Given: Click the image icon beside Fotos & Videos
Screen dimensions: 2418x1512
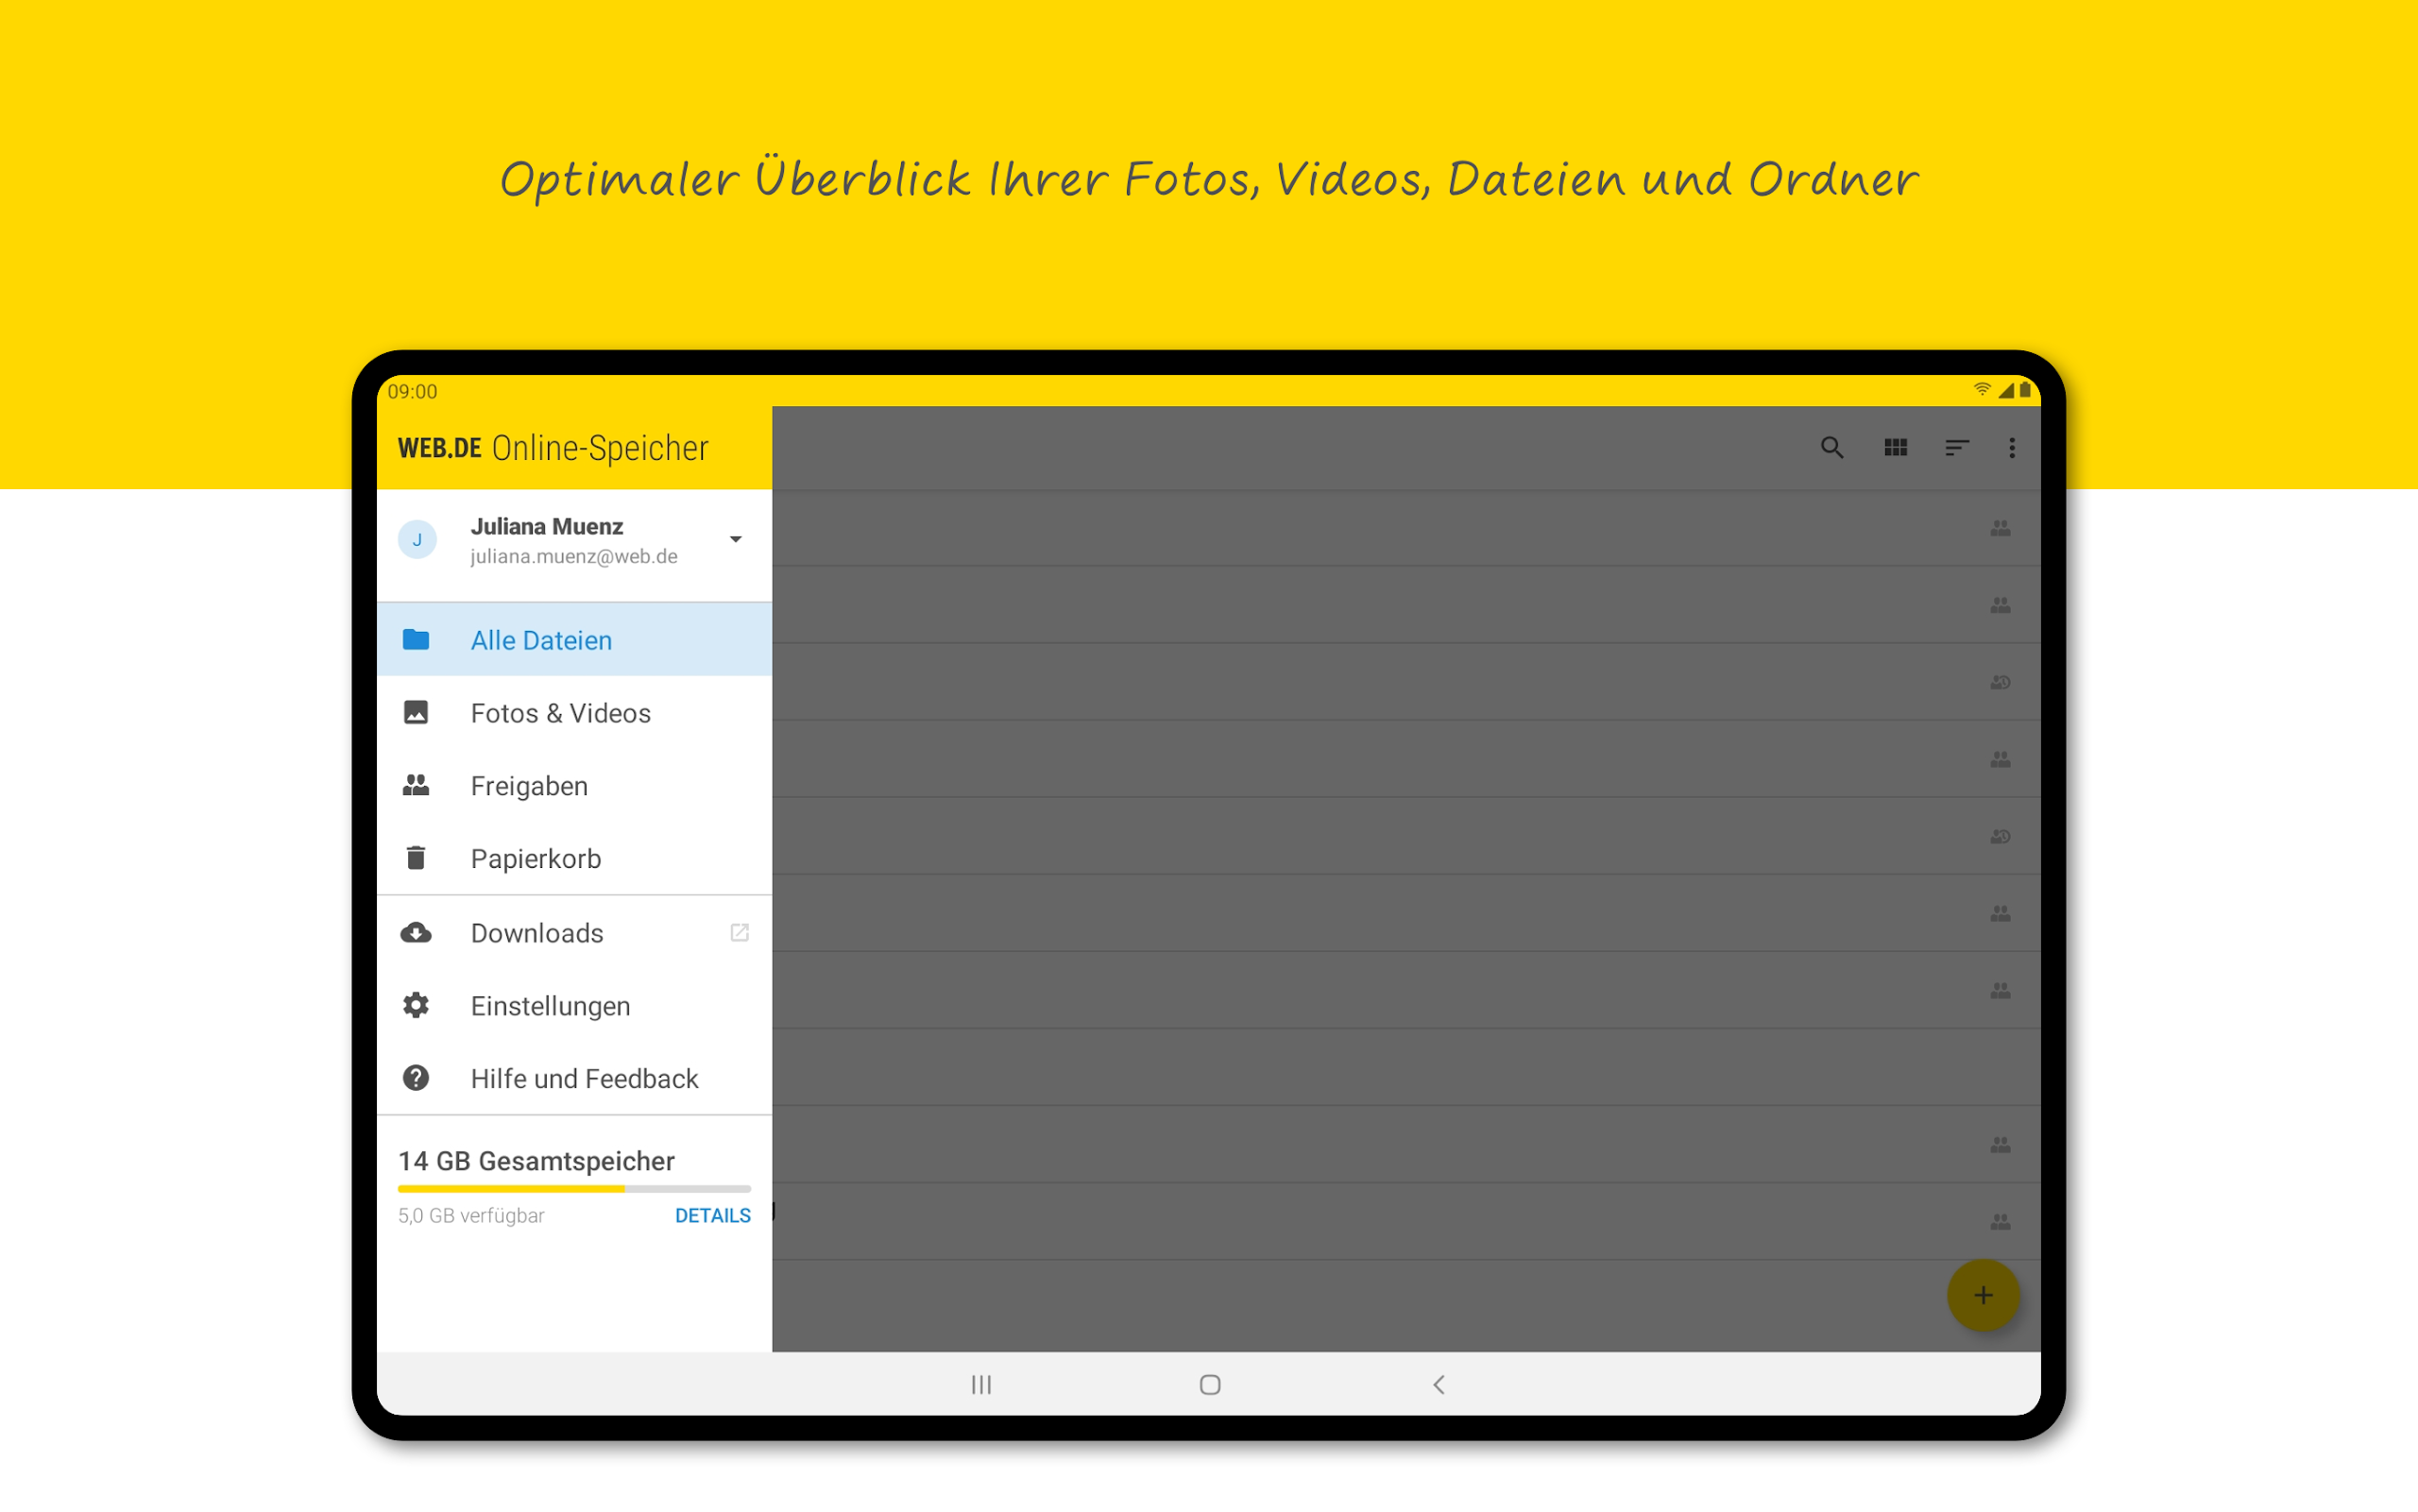Looking at the screenshot, I should coord(416,712).
